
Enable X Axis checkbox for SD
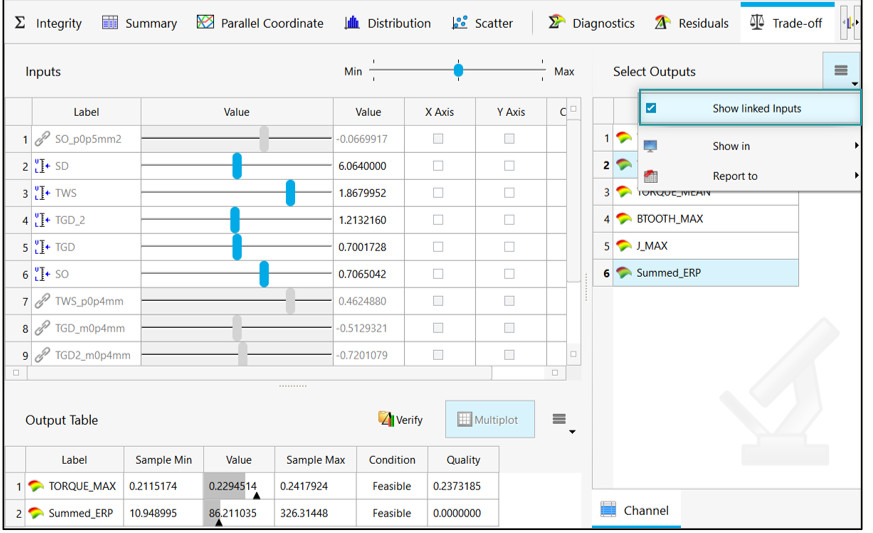(x=438, y=166)
